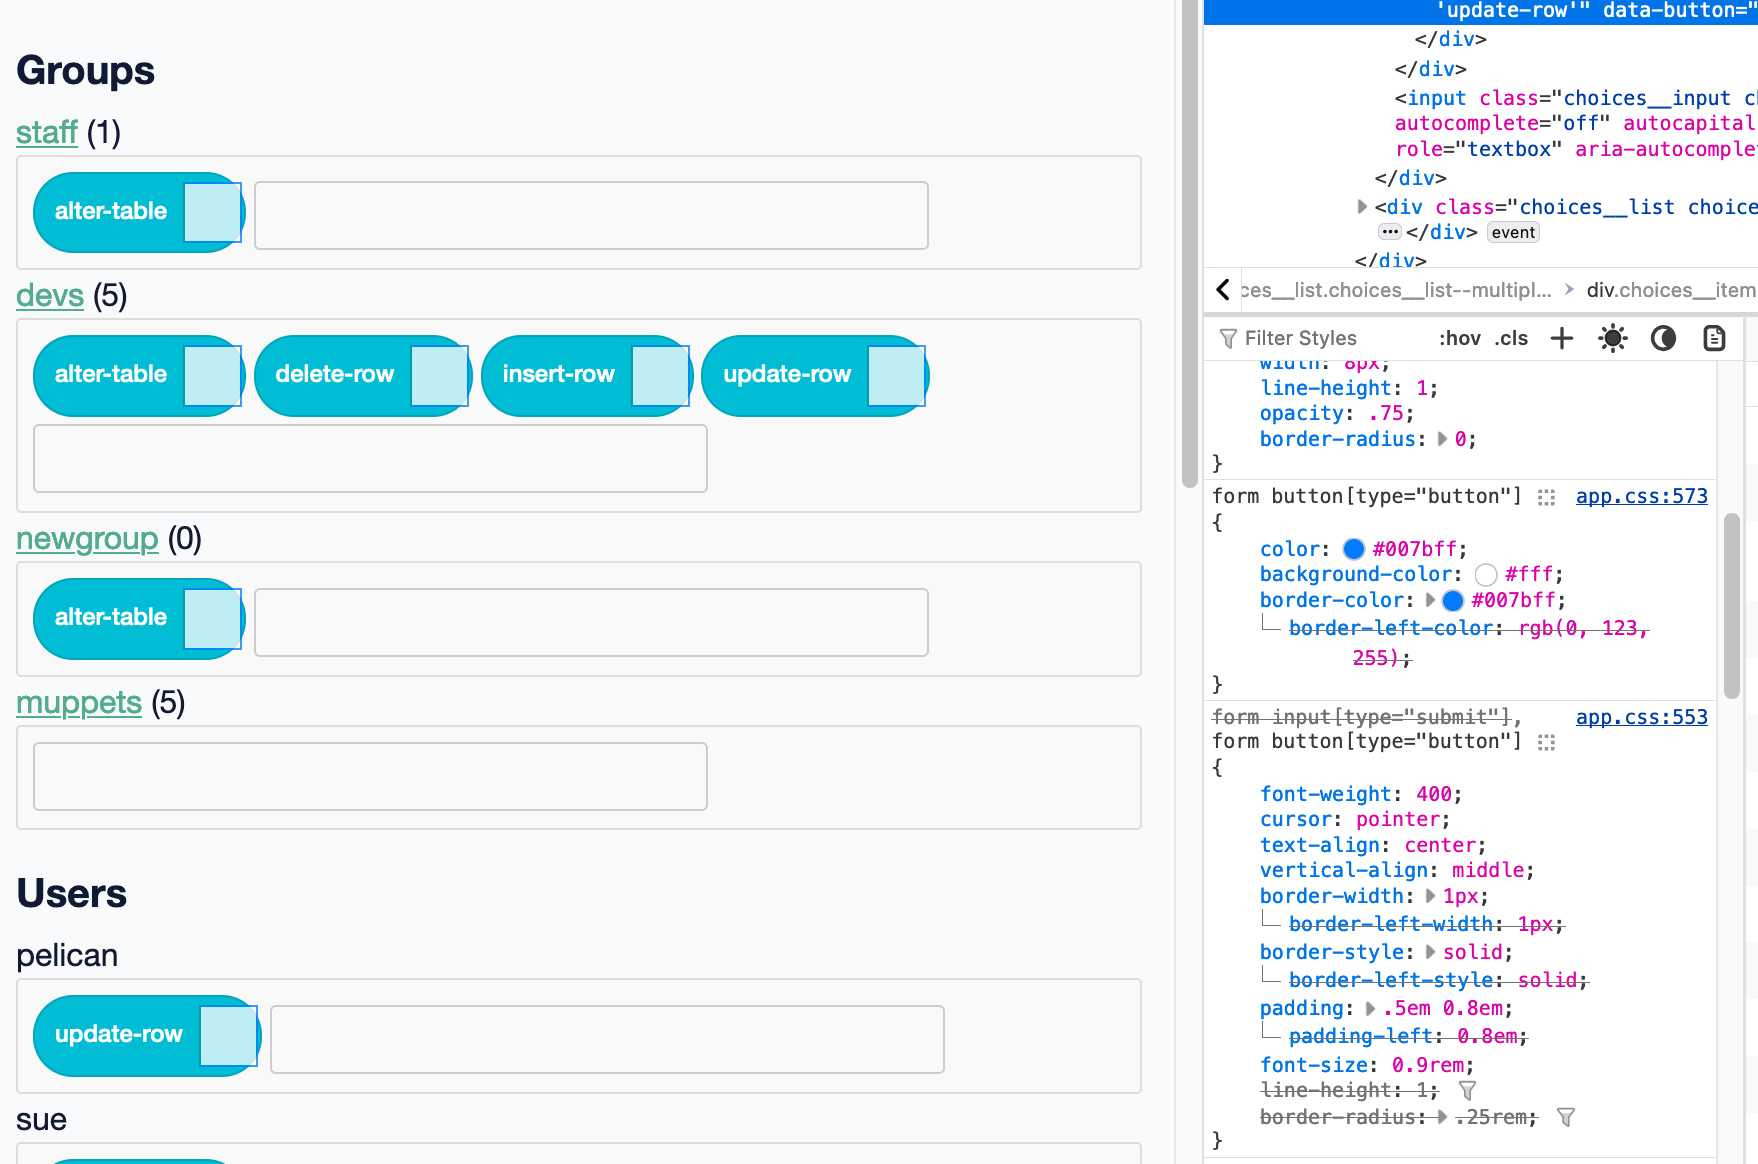Open the muppets group link
Viewport: 1758px width, 1164px height.
pos(79,703)
